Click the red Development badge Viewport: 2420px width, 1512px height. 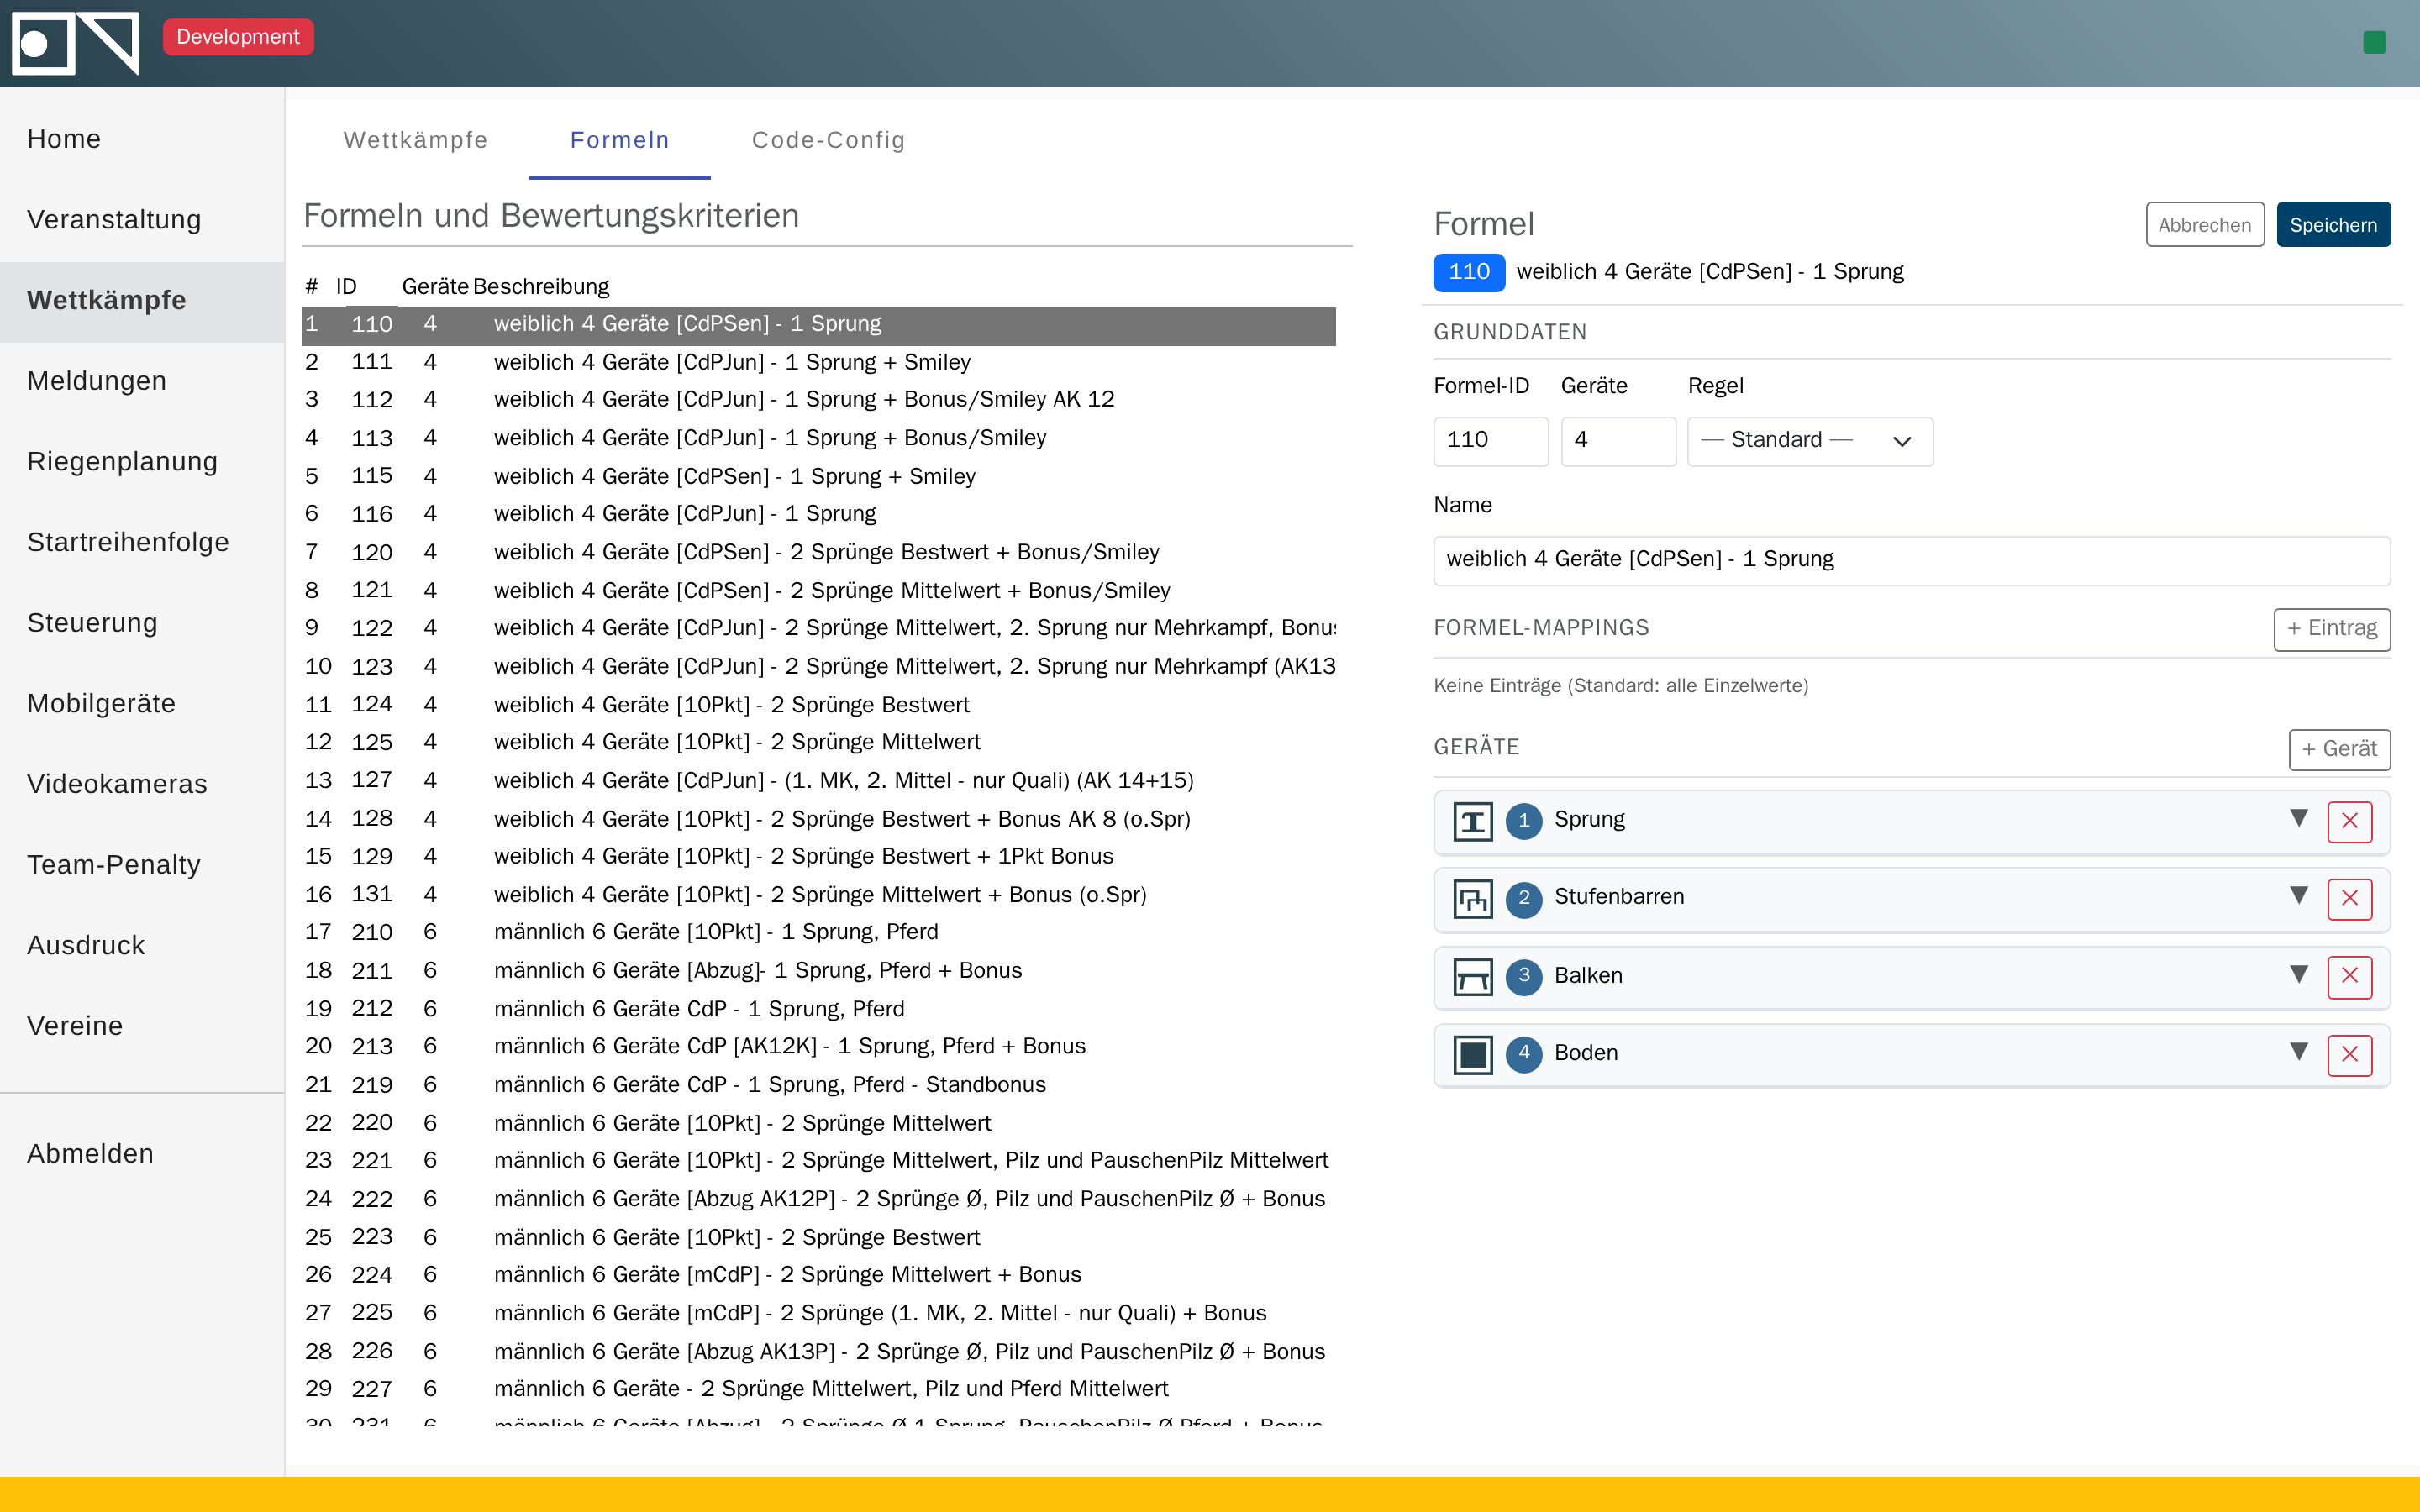click(x=238, y=37)
